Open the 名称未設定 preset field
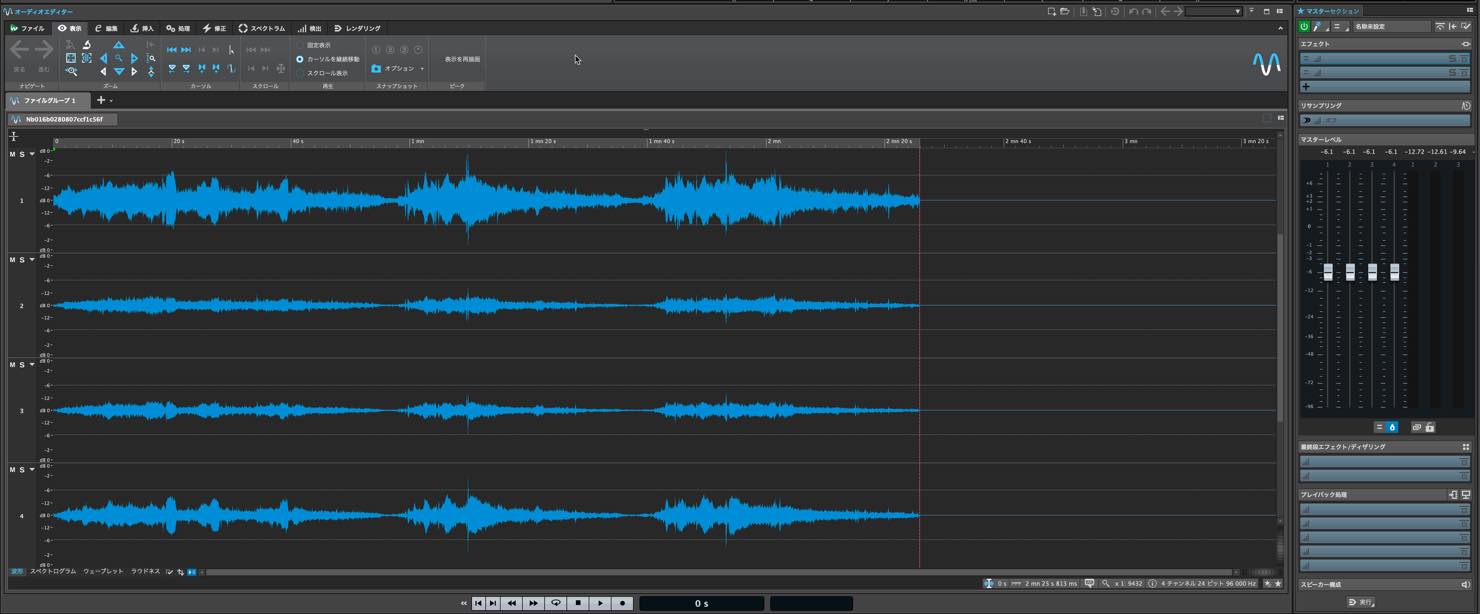Screen dimensions: 1480x614 1392,26
